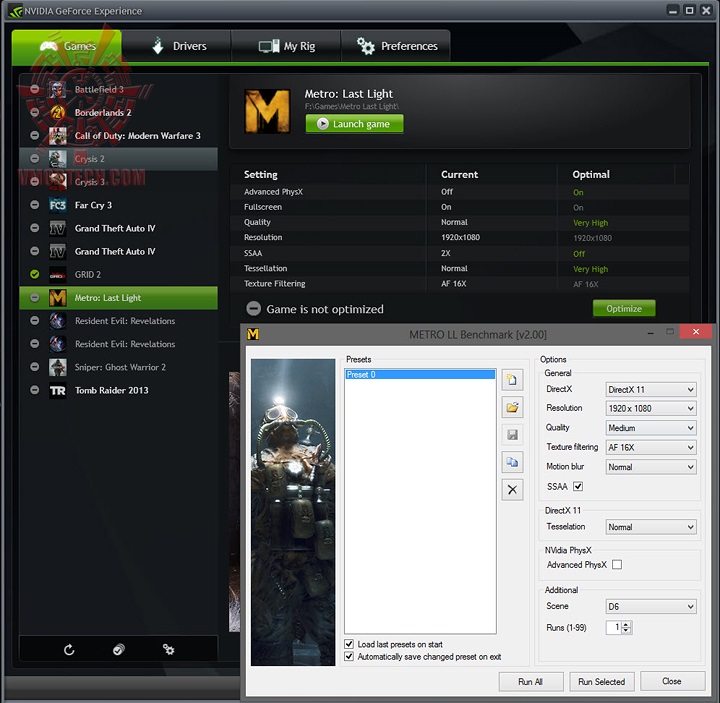Click the Far Cry 3 FC3 icon
Screen dimensions: 720x703
point(57,205)
